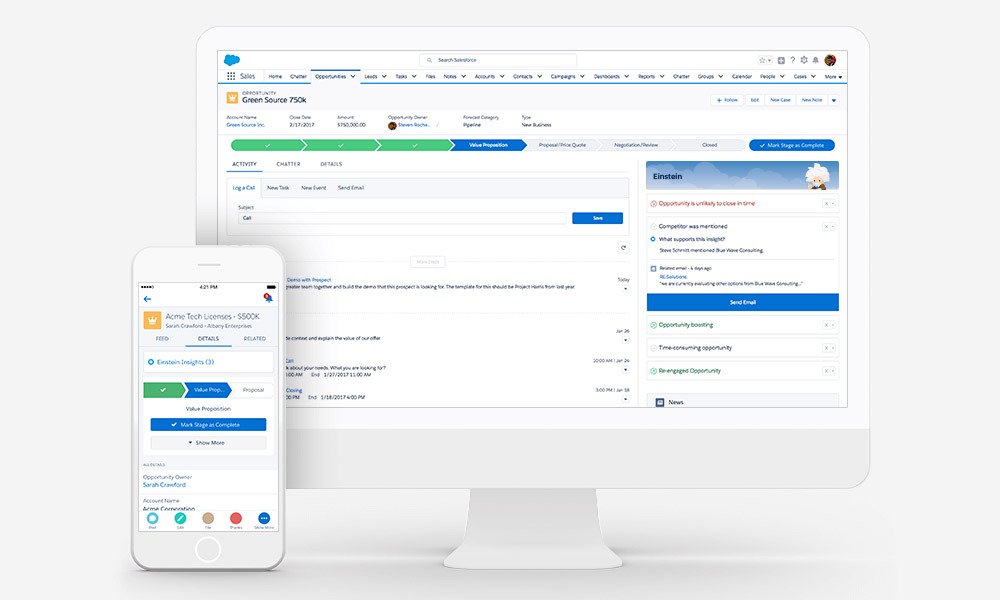Select the Closed path stage
The width and height of the screenshot is (1000, 600).
(x=710, y=145)
